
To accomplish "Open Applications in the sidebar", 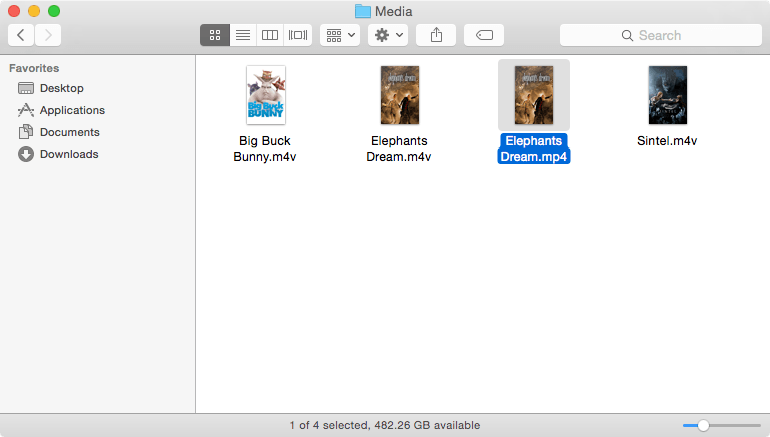I will [71, 110].
